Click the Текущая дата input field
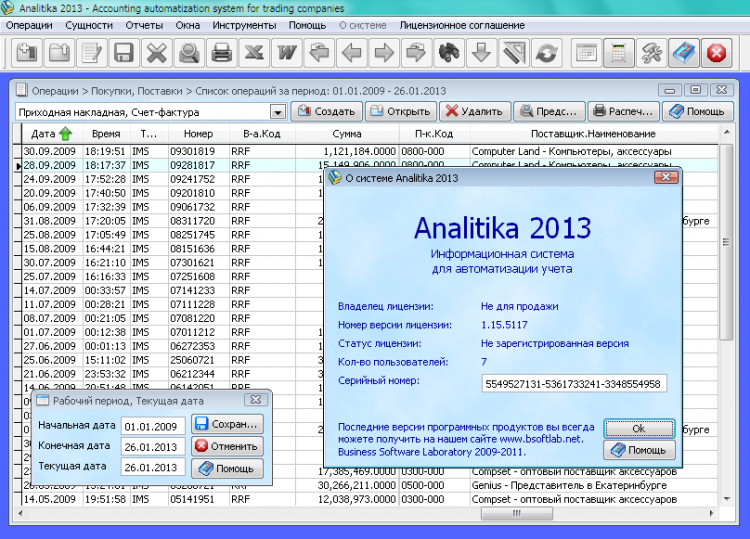Viewport: 750px width, 539px height. [x=153, y=467]
